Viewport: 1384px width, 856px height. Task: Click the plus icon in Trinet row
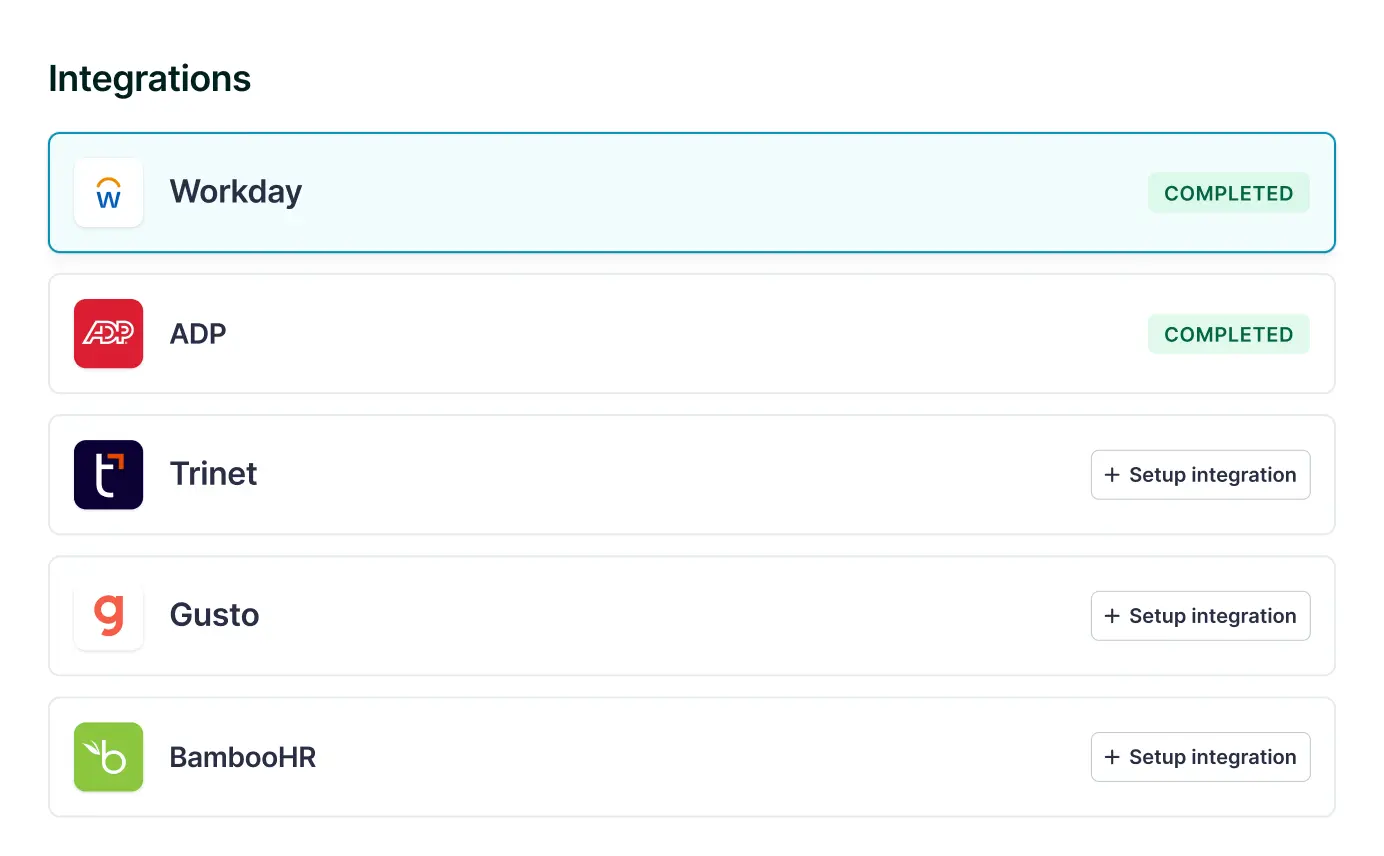(1111, 475)
